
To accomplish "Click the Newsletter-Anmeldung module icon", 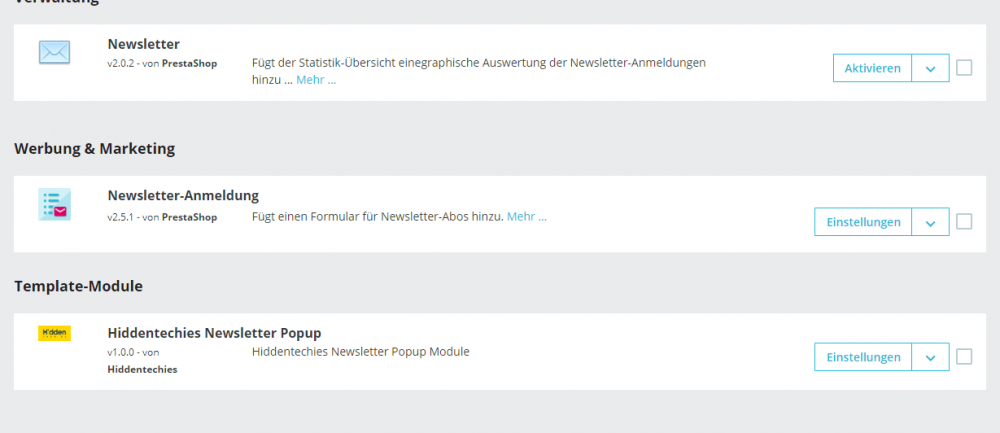I will coord(54,204).
